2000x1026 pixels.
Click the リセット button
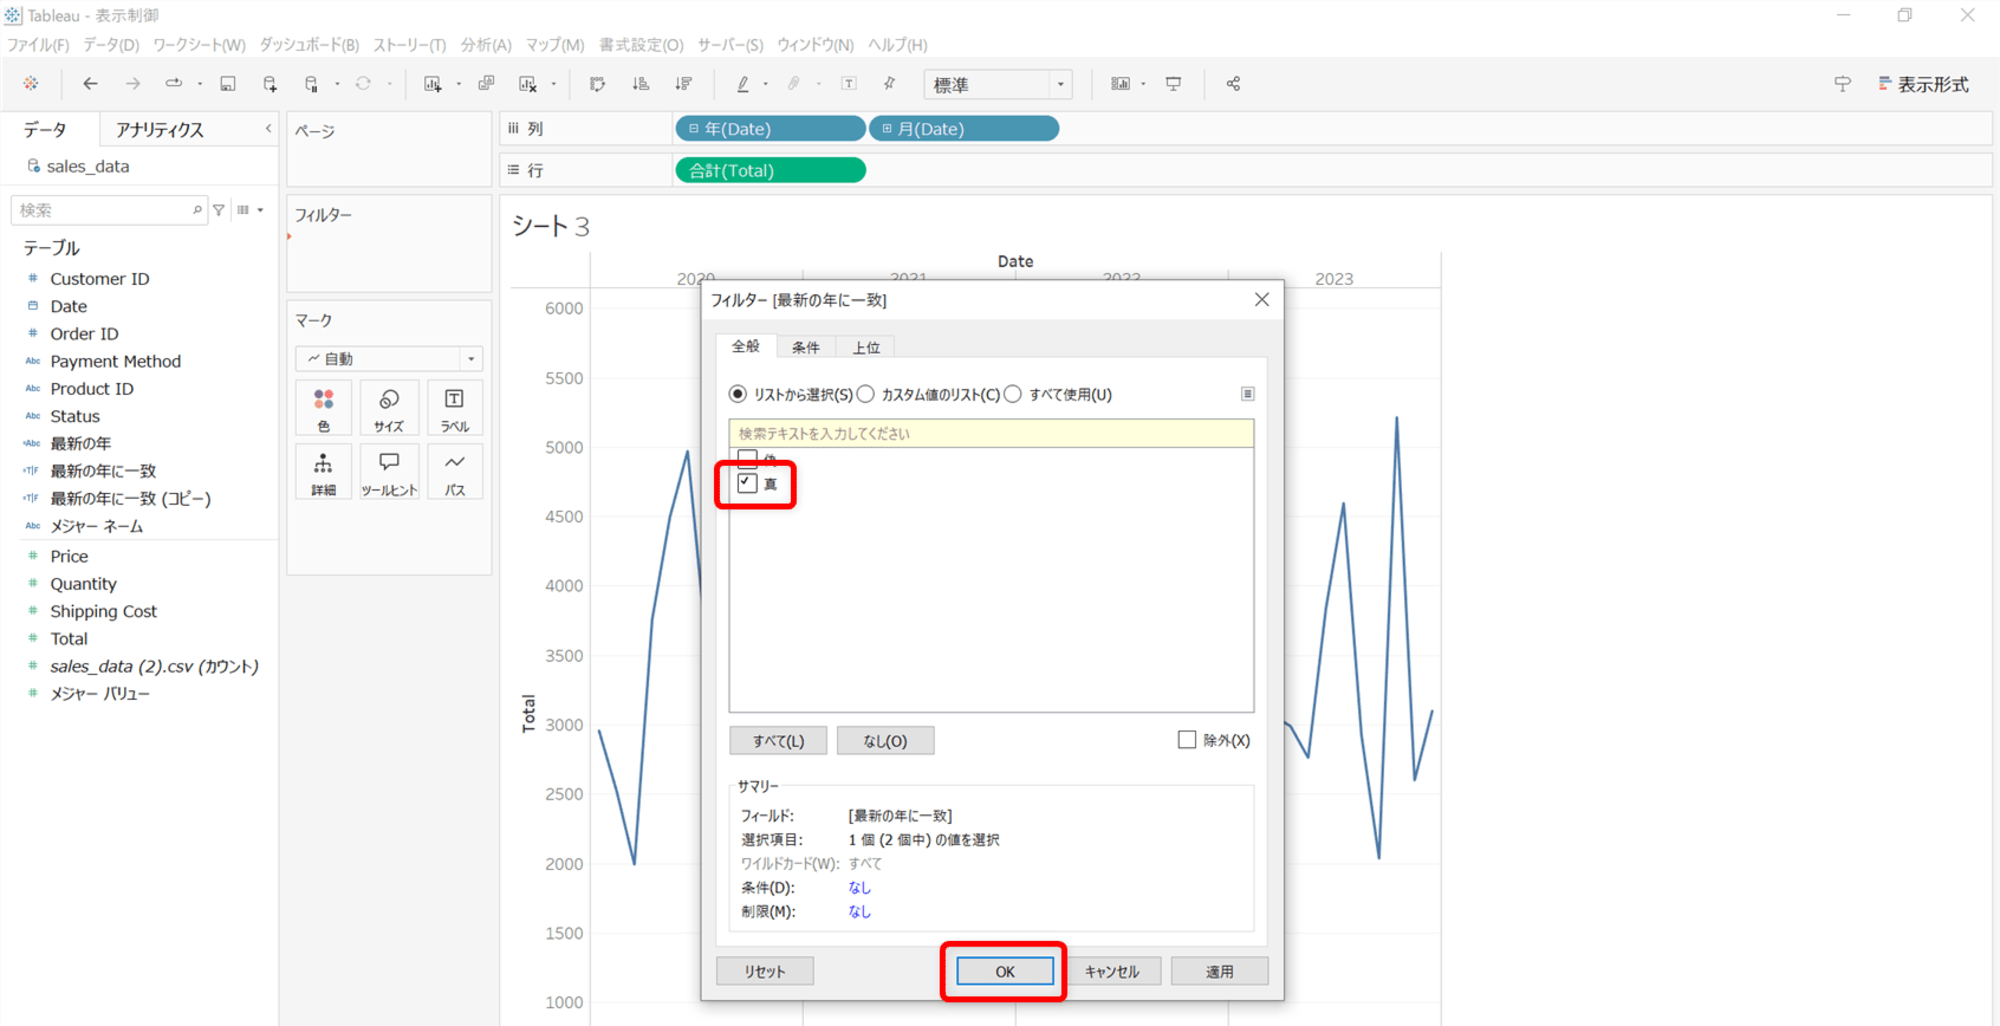tap(765, 971)
